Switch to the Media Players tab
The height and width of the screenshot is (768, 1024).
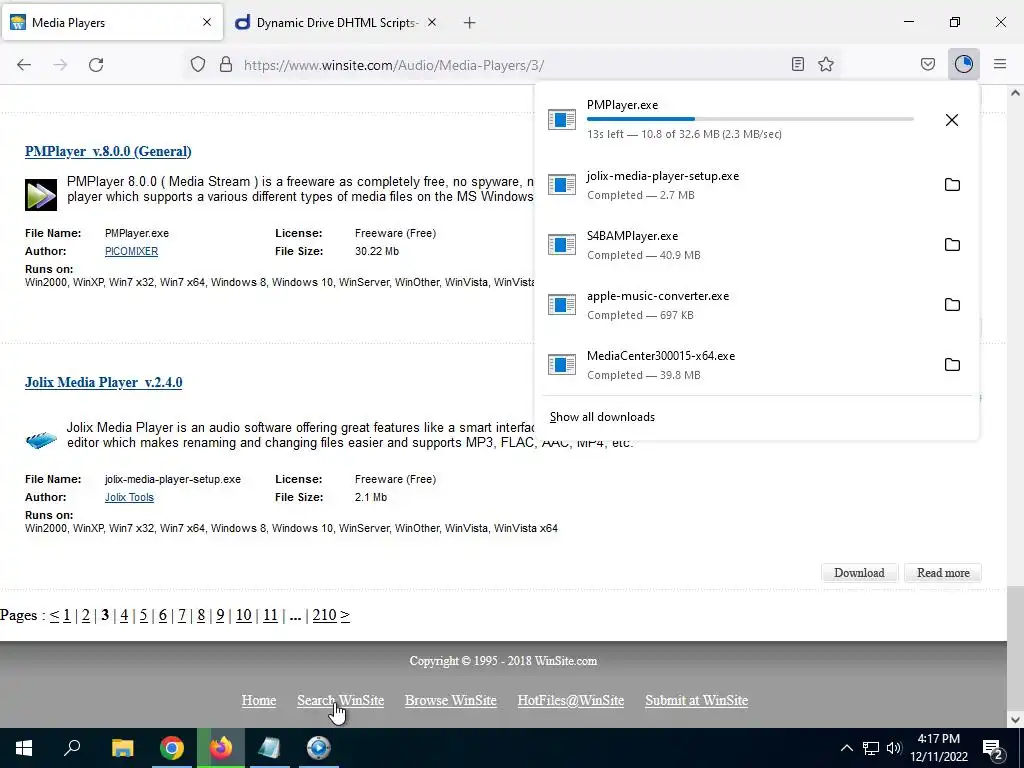click(112, 22)
